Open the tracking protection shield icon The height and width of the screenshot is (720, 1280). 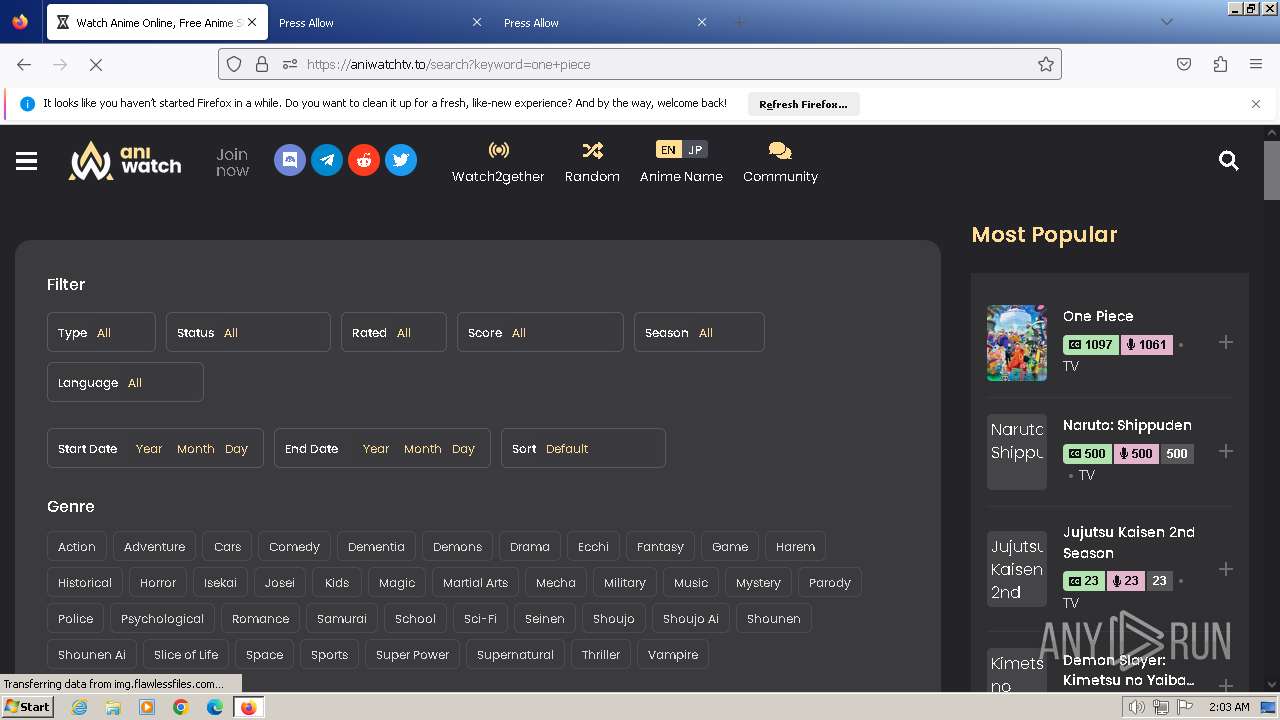234,64
